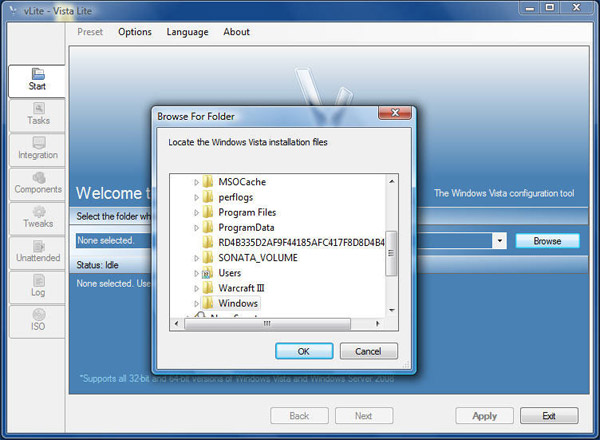Click the Exit button
The height and width of the screenshot is (440, 600).
549,416
